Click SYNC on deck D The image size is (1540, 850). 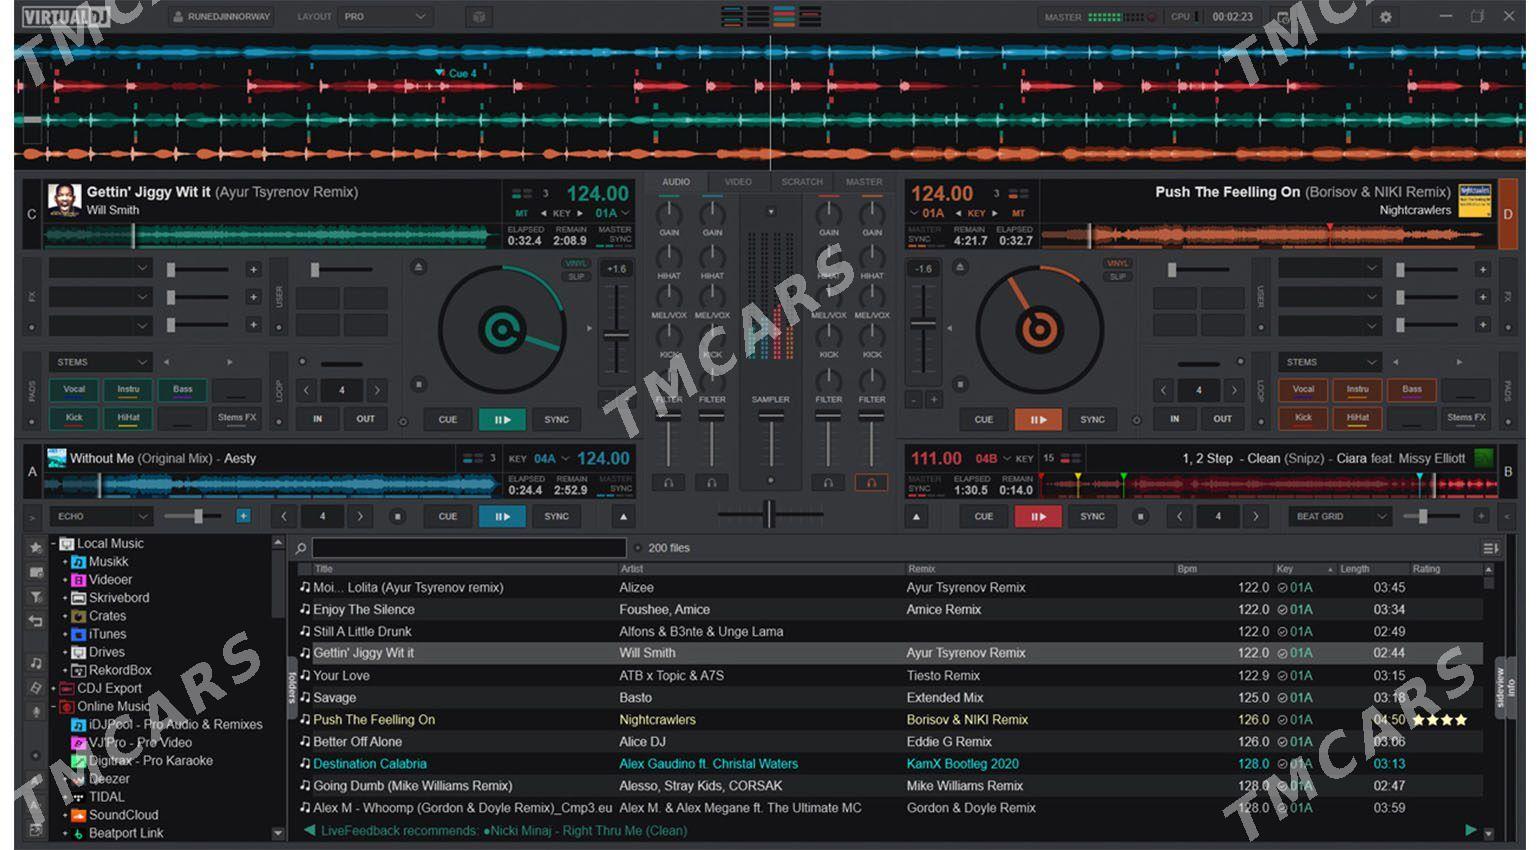point(1092,420)
